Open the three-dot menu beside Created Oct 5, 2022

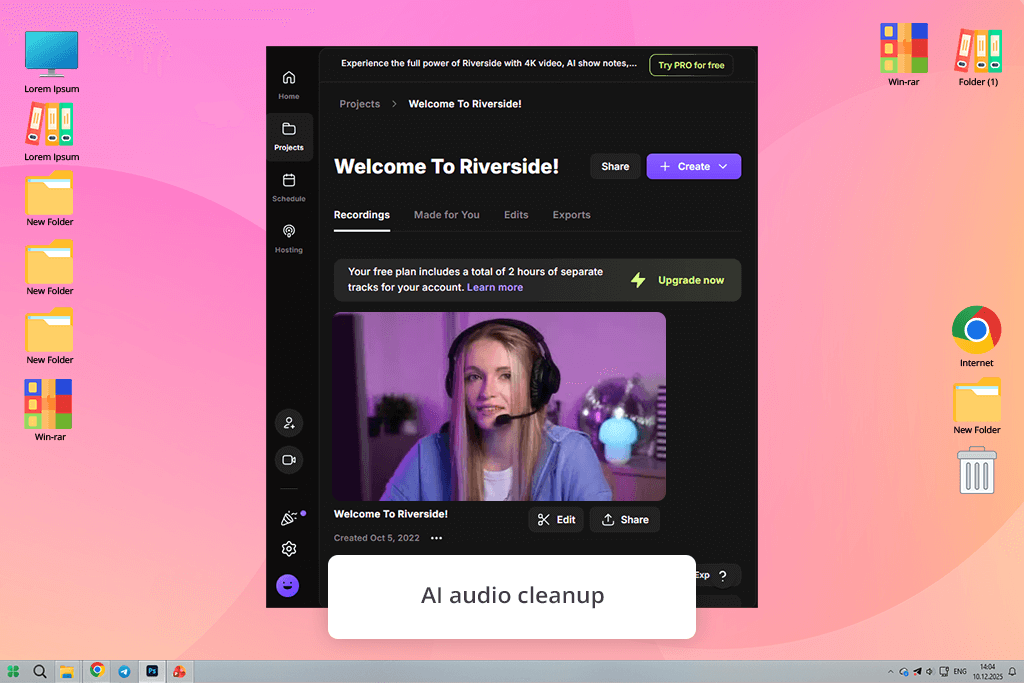(436, 538)
